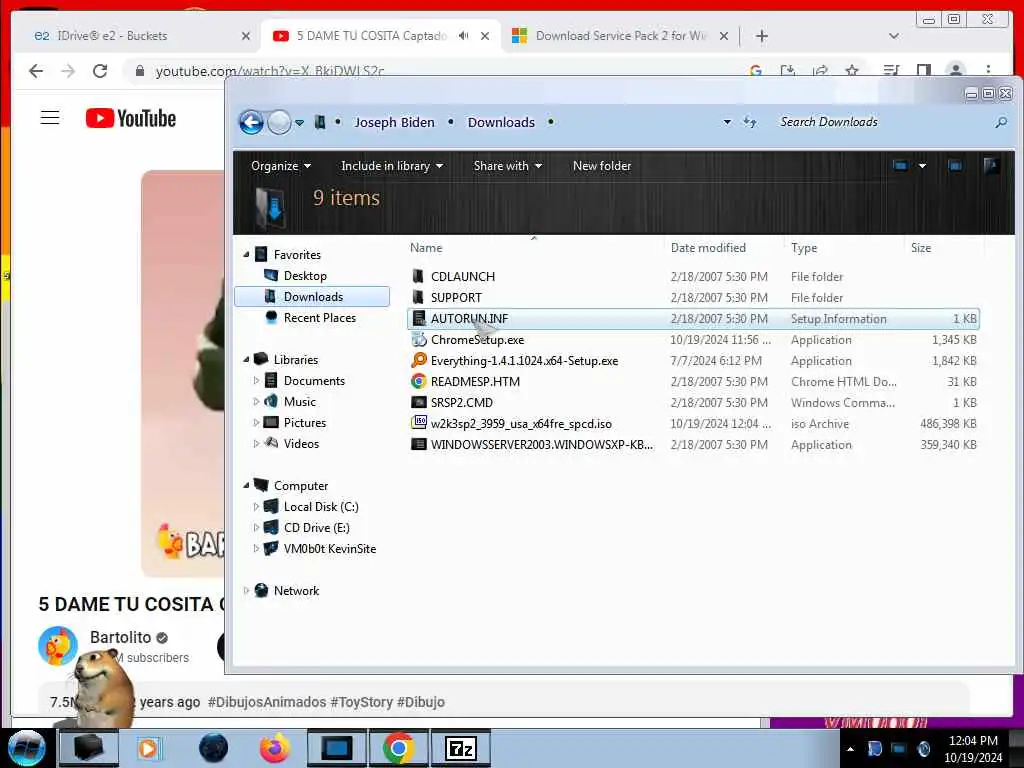Image resolution: width=1024 pixels, height=768 pixels.
Task: Sort files by Date modified column
Action: pyautogui.click(x=708, y=248)
